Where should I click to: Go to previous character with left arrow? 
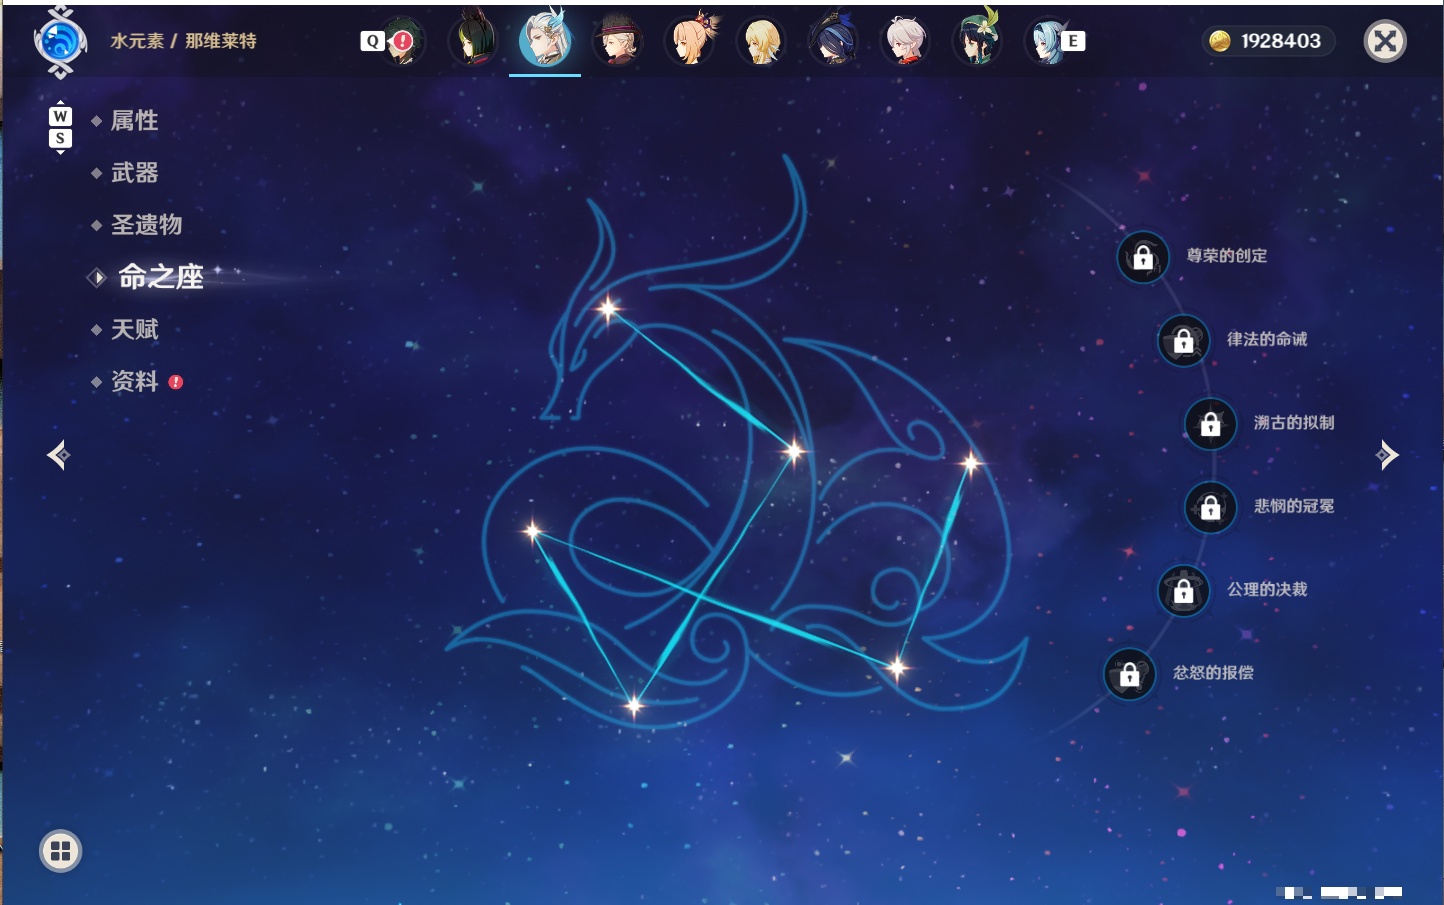tap(58, 455)
